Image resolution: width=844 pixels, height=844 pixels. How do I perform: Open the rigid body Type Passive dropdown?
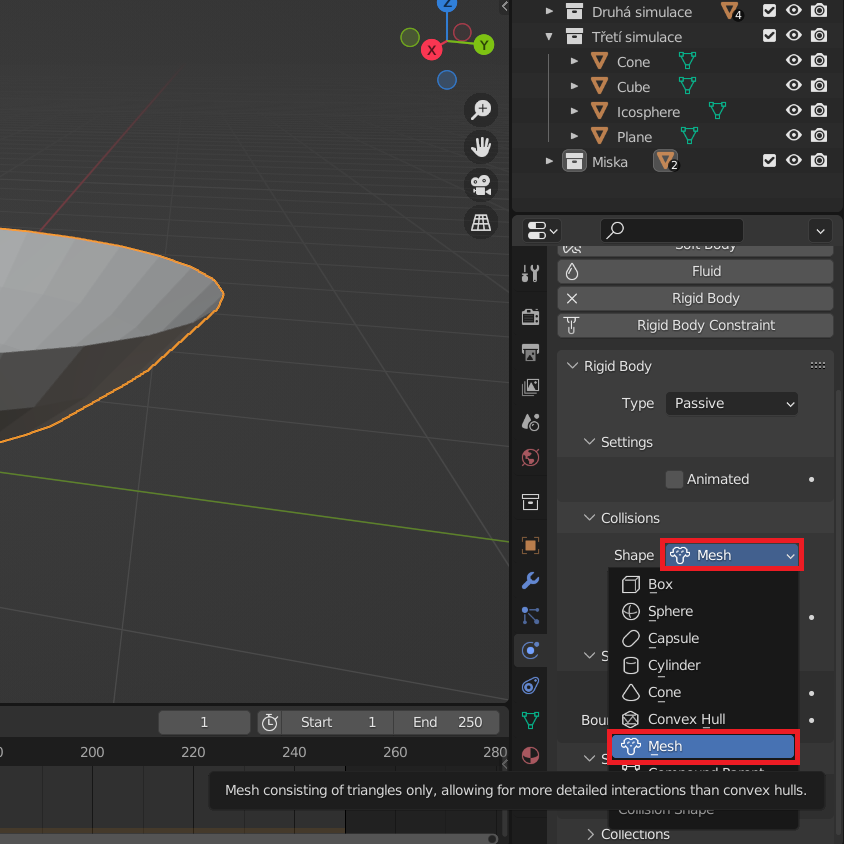[x=732, y=403]
